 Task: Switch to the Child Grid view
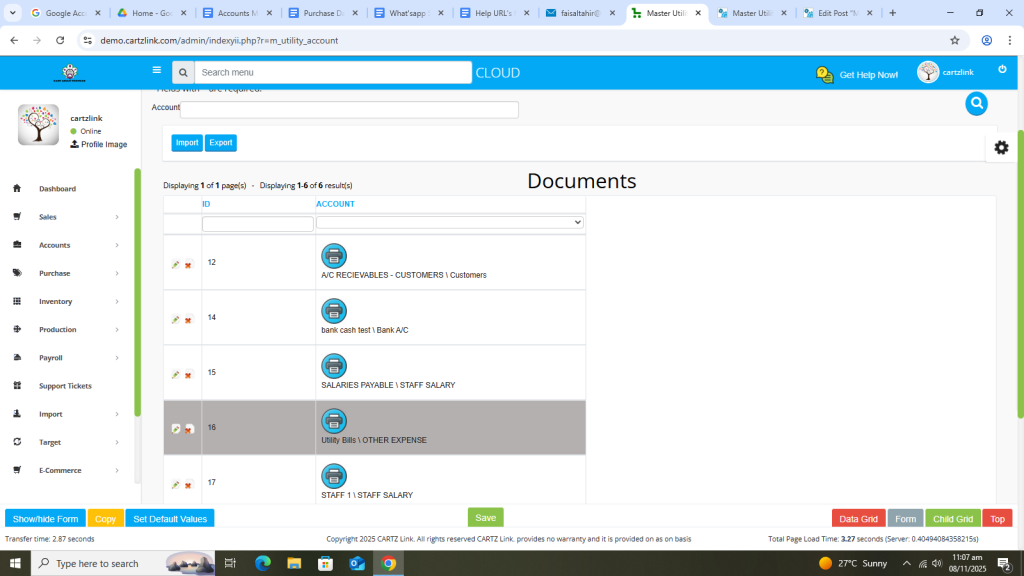coord(952,519)
